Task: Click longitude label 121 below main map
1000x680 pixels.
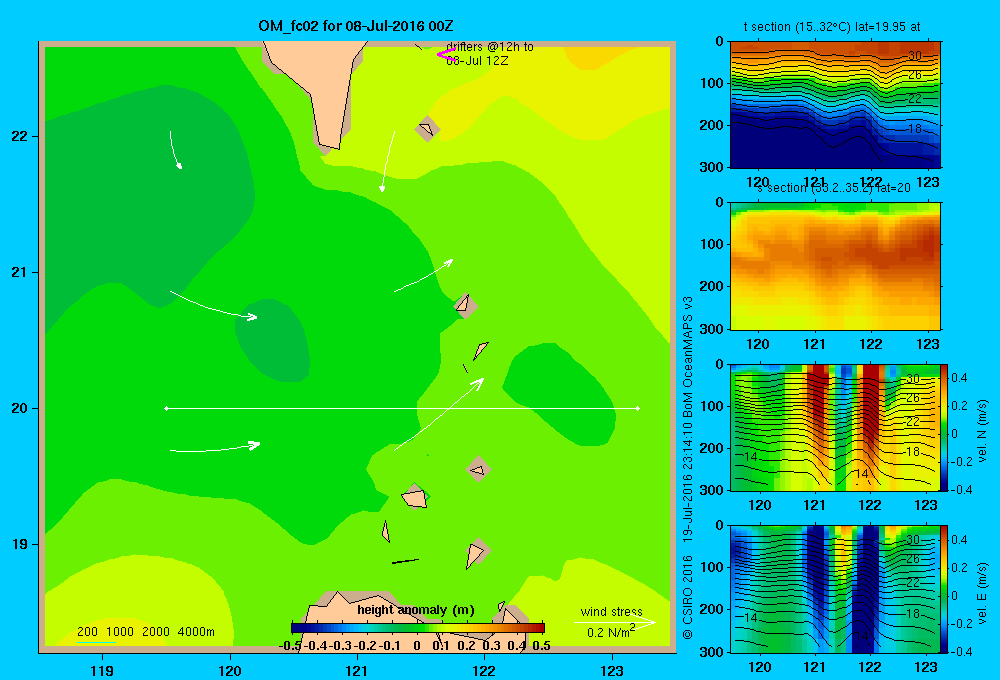Action: [x=357, y=671]
